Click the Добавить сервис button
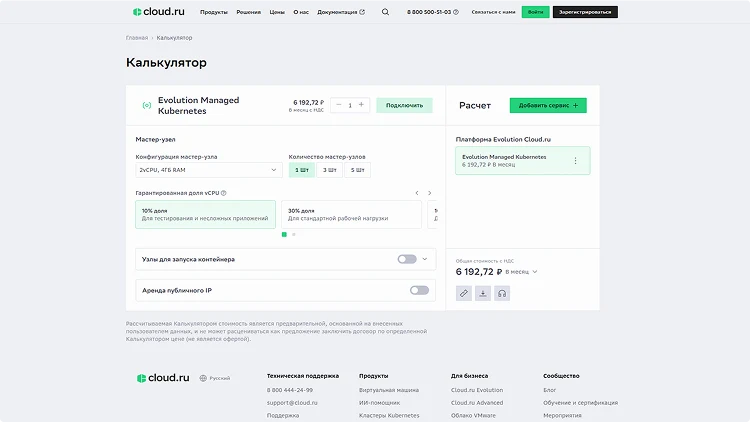Screen dimensions: 750x422 pos(548,105)
